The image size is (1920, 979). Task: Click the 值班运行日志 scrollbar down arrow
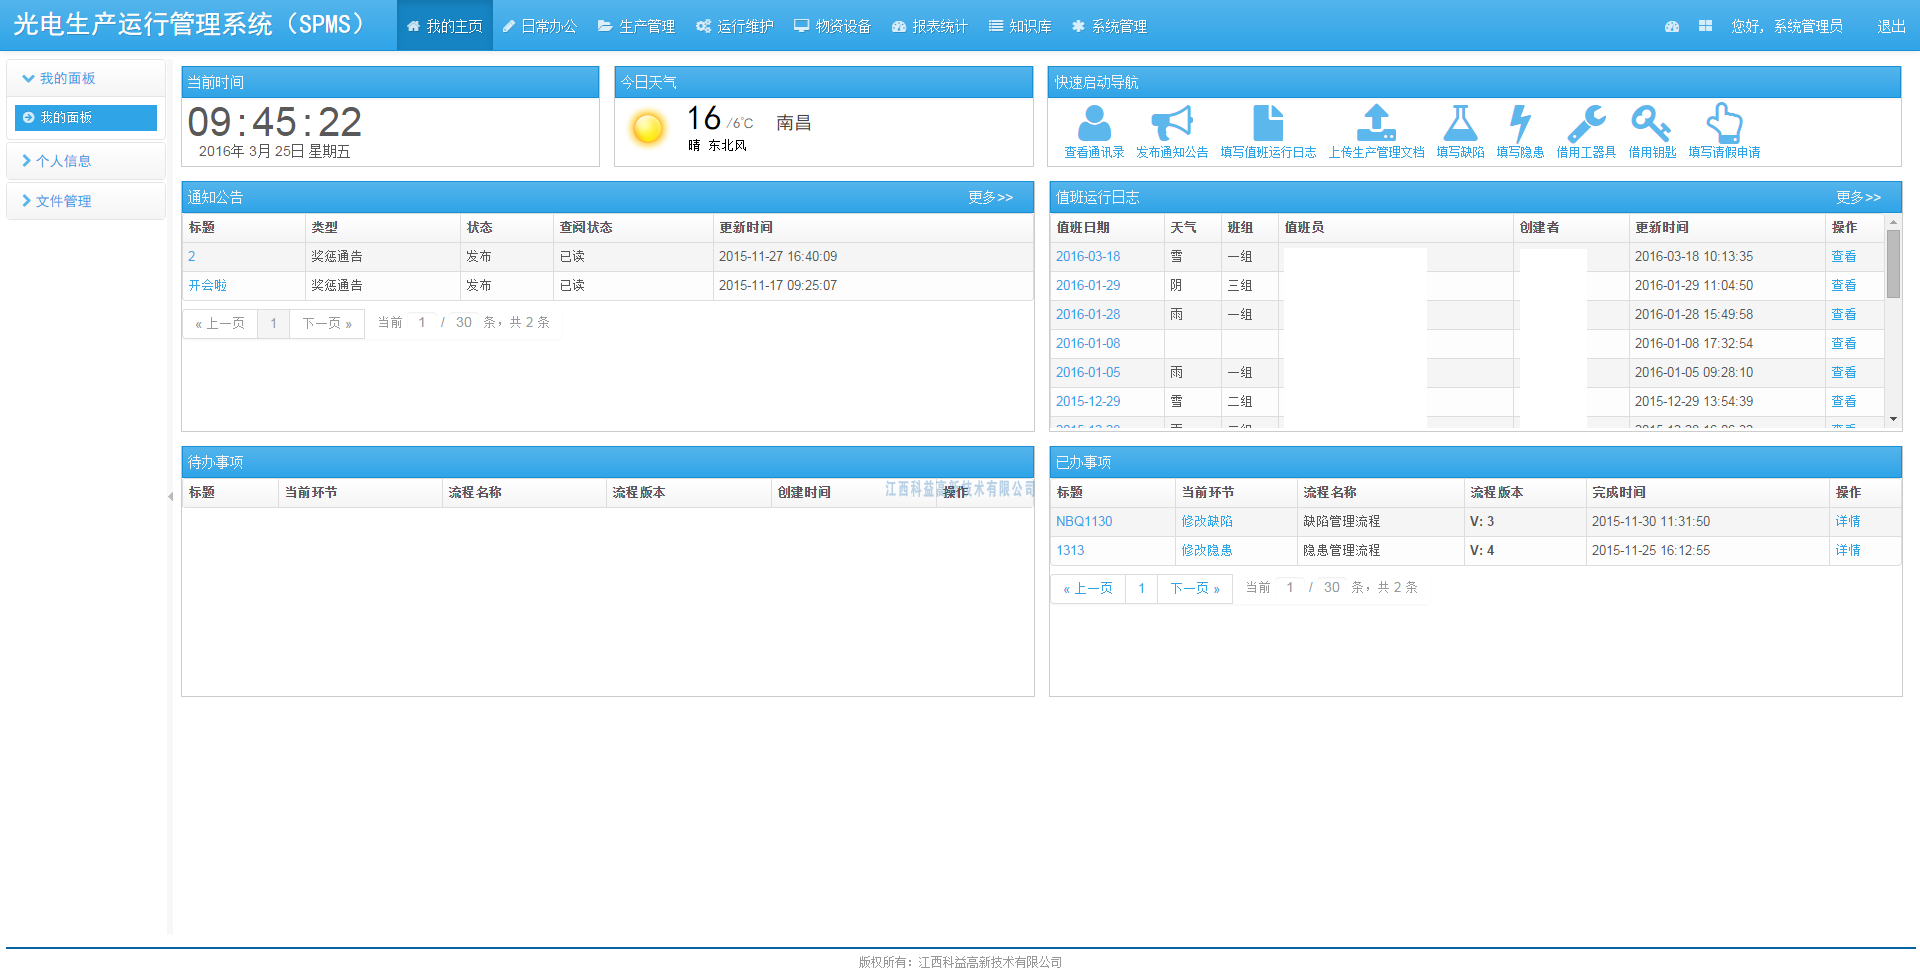click(x=1893, y=419)
